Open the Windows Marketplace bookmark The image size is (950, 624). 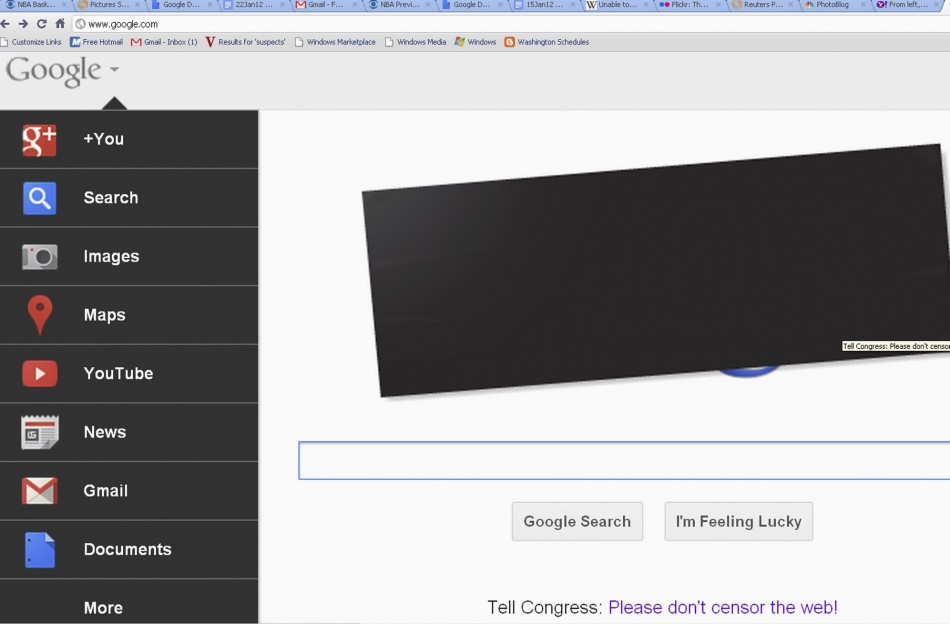335,42
